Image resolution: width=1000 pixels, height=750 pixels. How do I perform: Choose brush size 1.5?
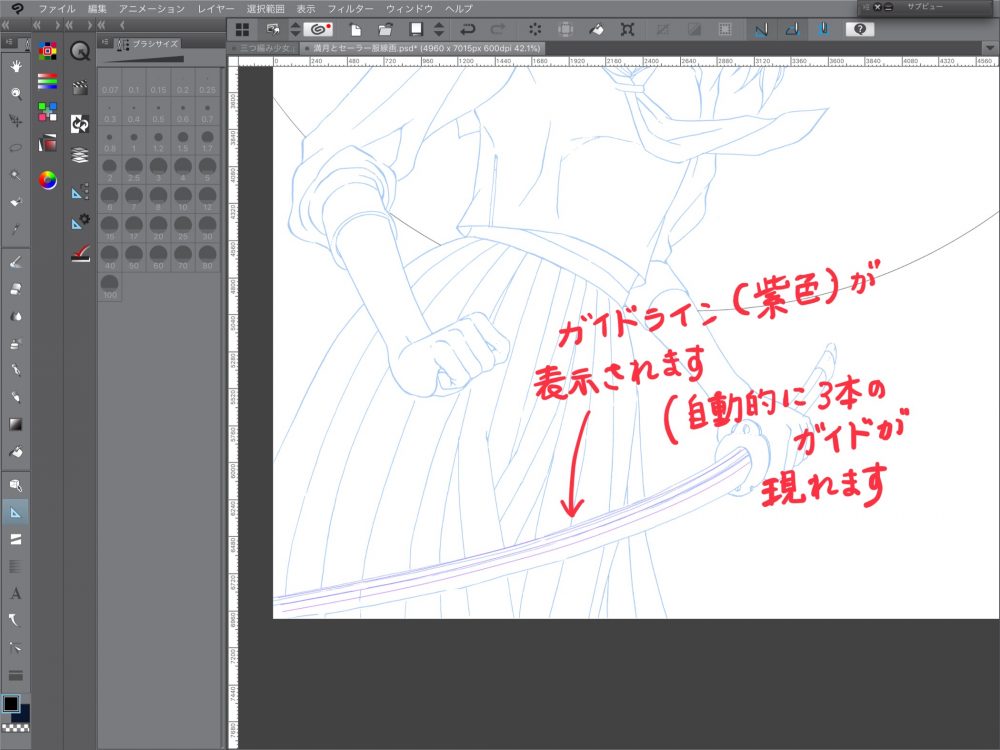(x=183, y=141)
